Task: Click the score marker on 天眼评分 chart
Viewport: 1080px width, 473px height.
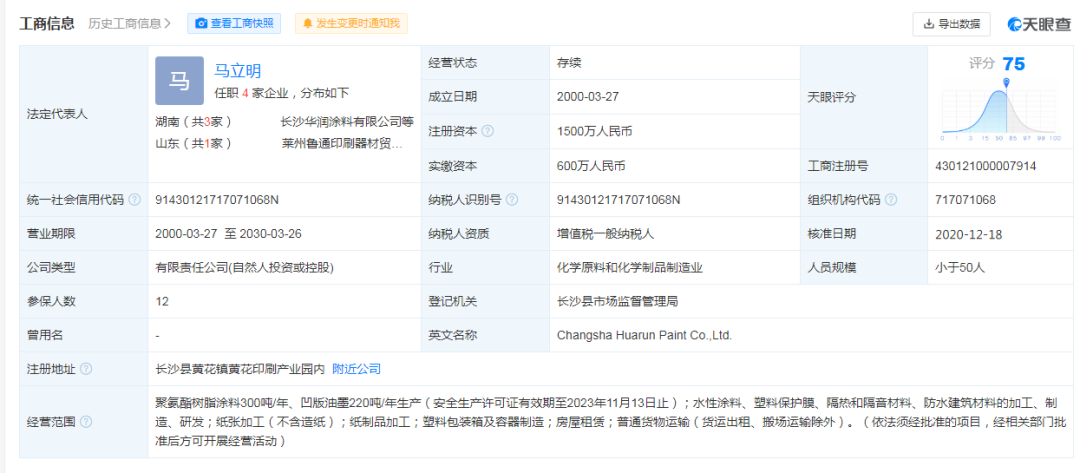Action: click(1006, 82)
